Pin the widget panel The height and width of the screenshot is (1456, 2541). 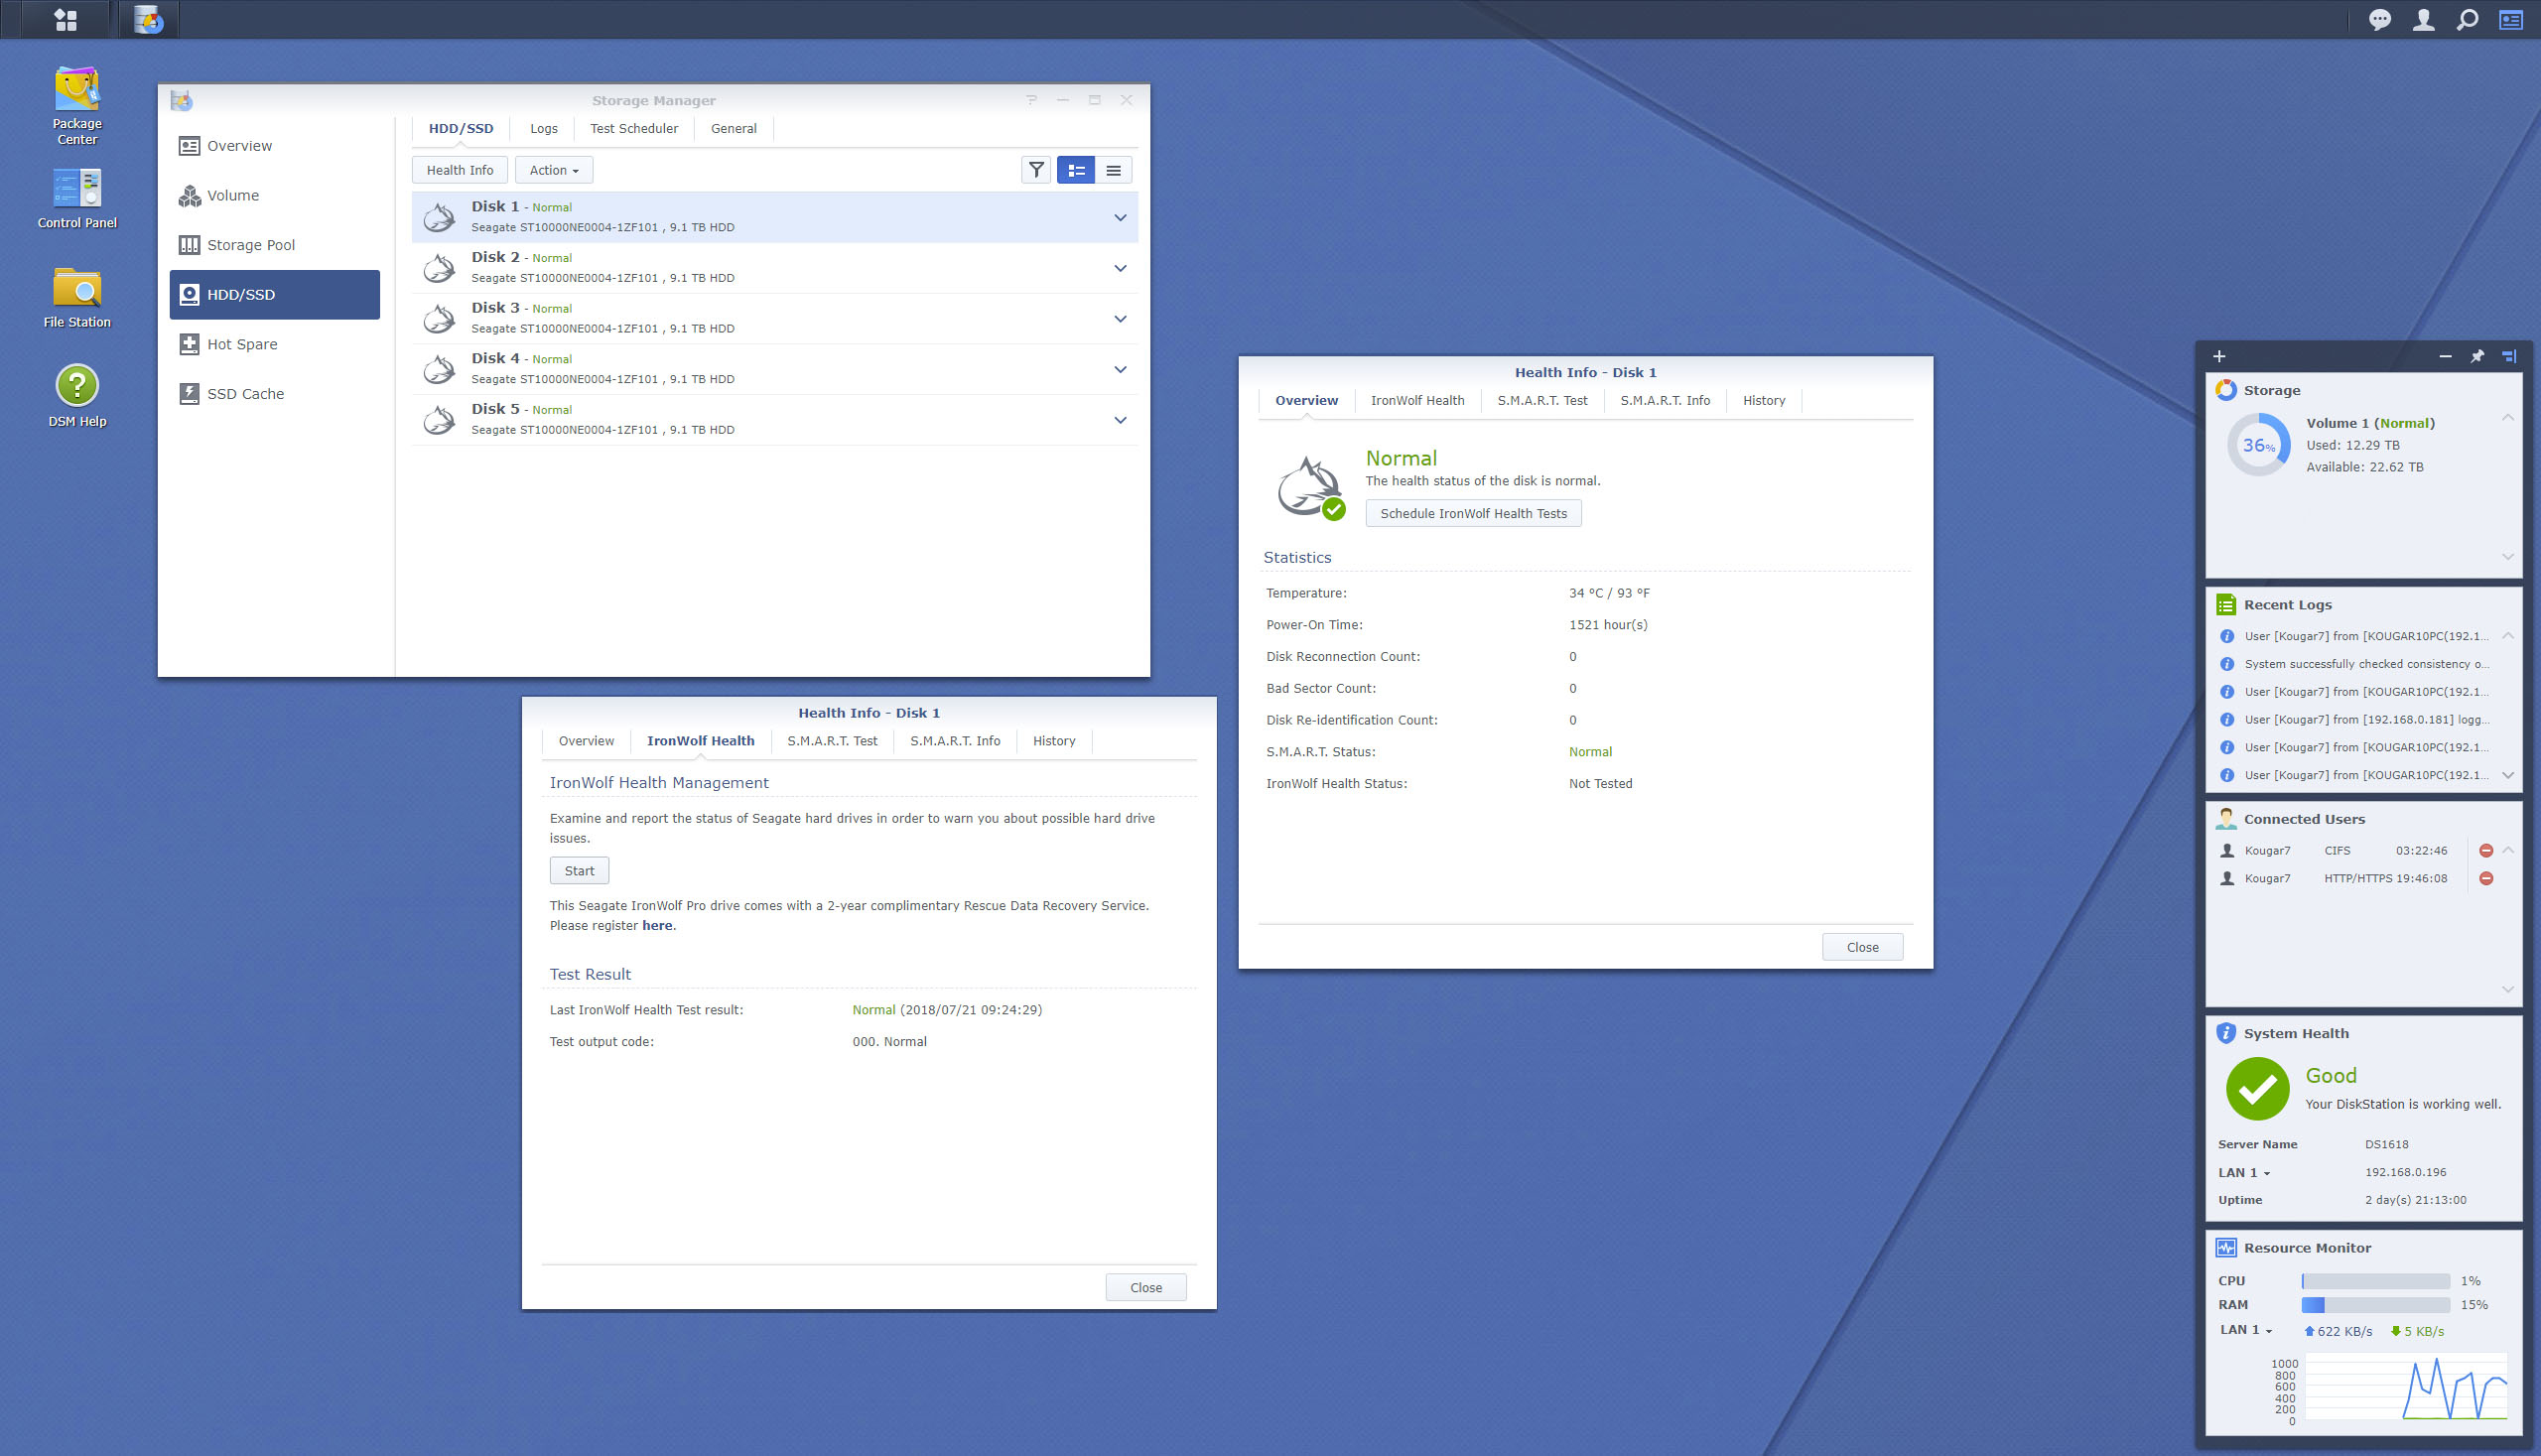click(x=2477, y=356)
